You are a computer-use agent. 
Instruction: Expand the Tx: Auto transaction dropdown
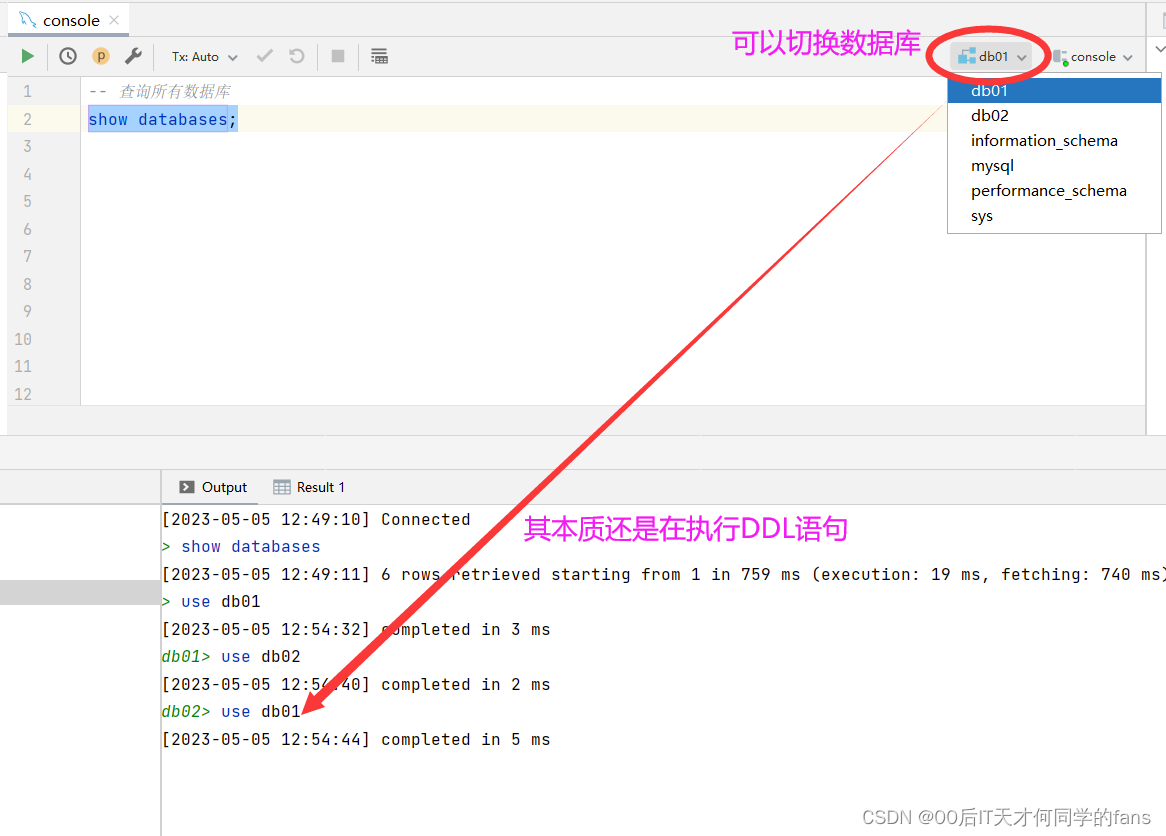pos(205,57)
